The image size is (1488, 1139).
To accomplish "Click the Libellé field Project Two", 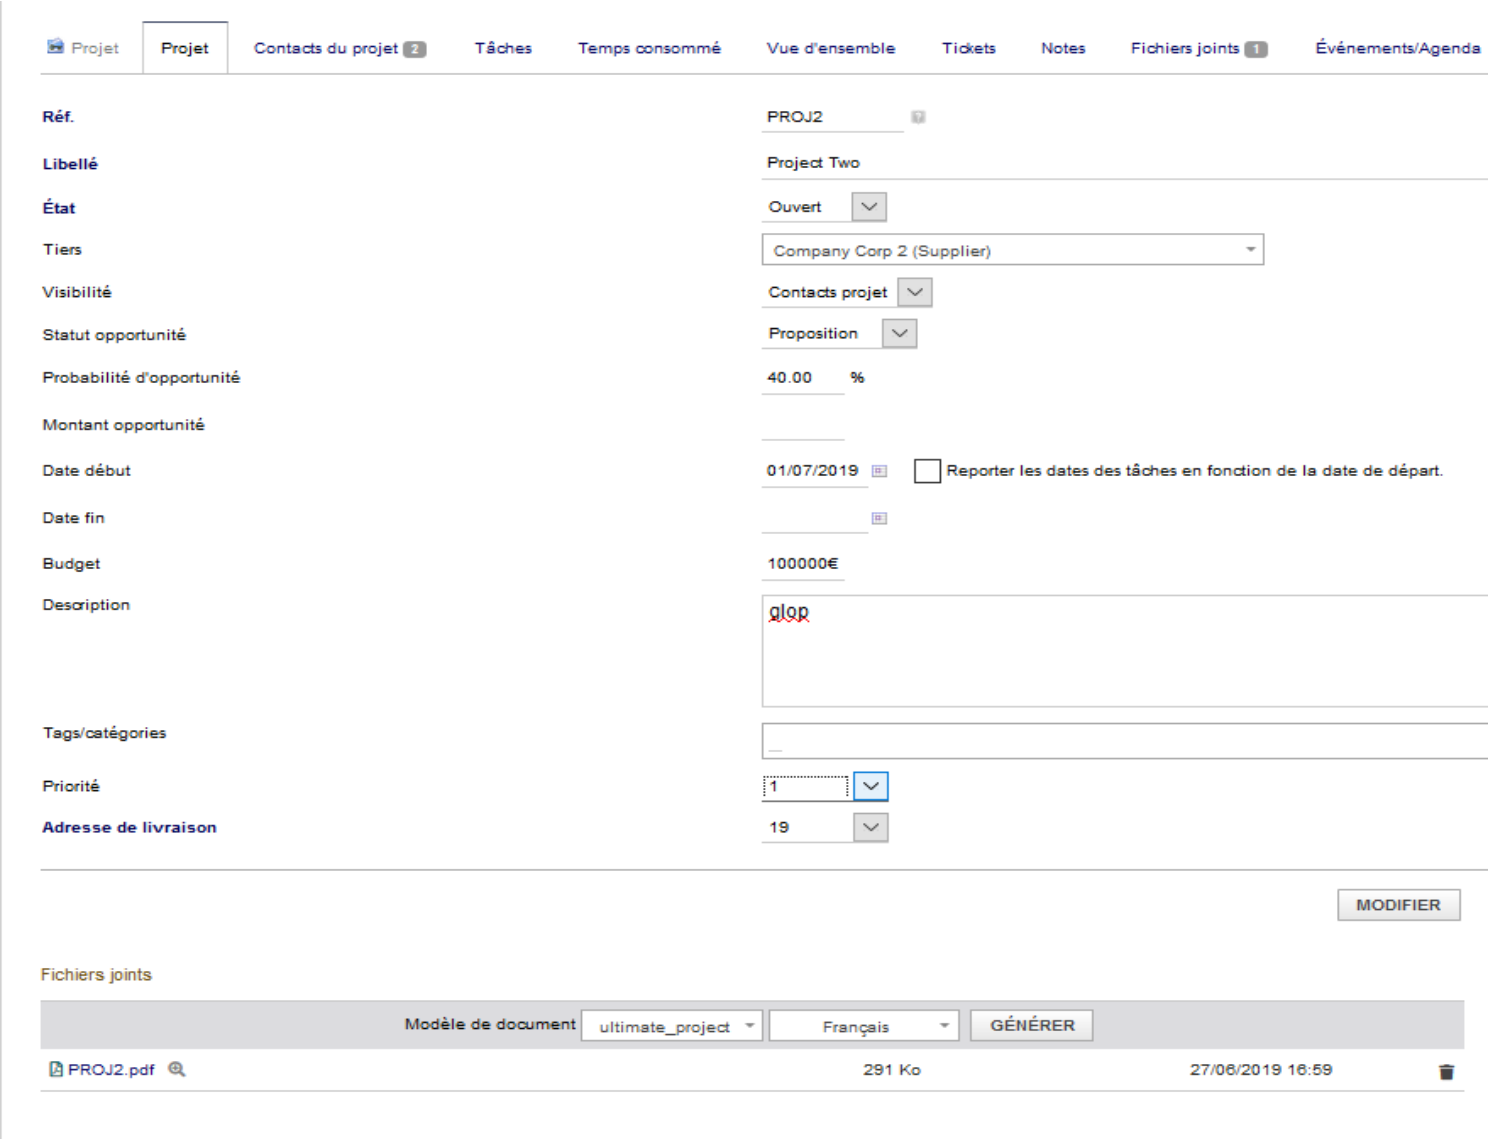I will tap(1125, 163).
